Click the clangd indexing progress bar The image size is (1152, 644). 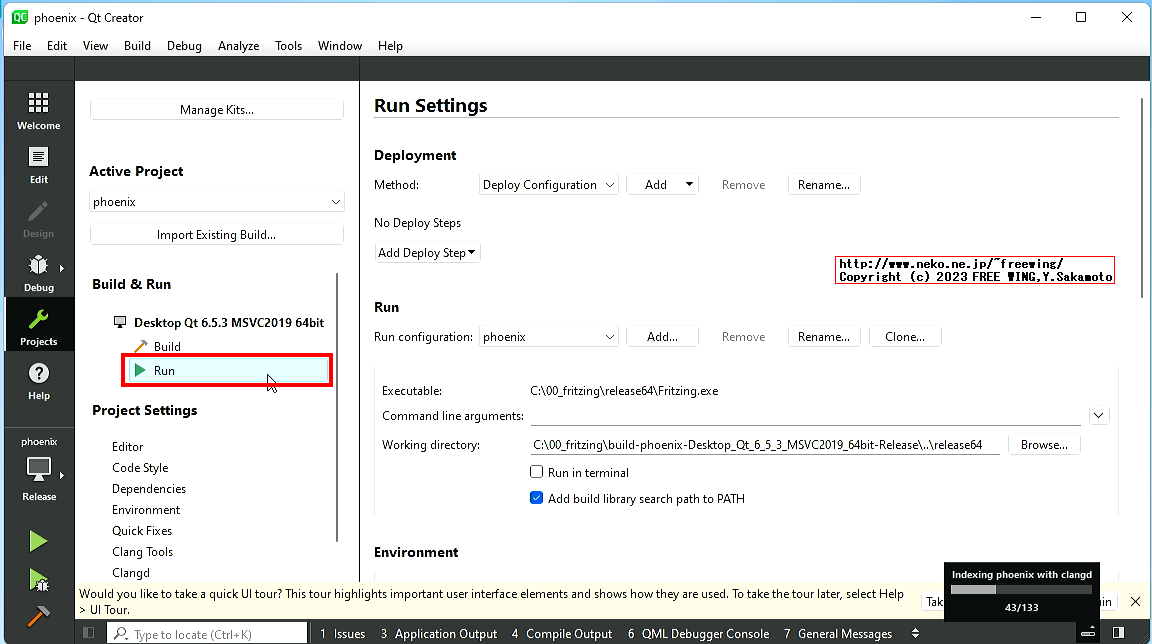tap(1021, 590)
